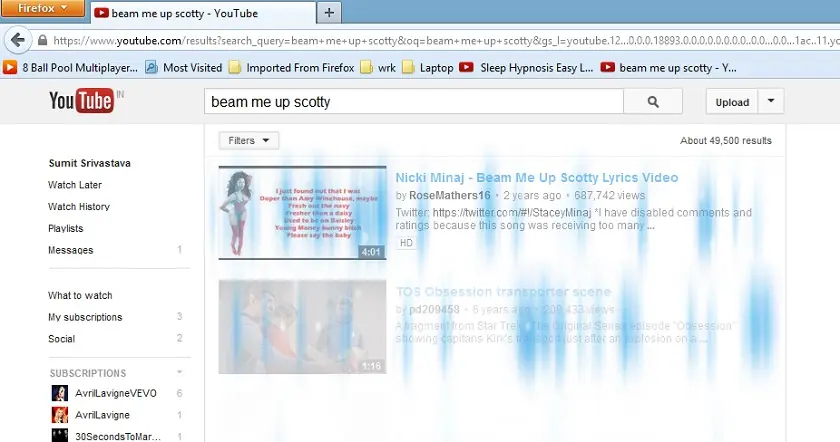
Task: Open the TOS Obsession transporter scene thumbnail
Action: pos(302,326)
